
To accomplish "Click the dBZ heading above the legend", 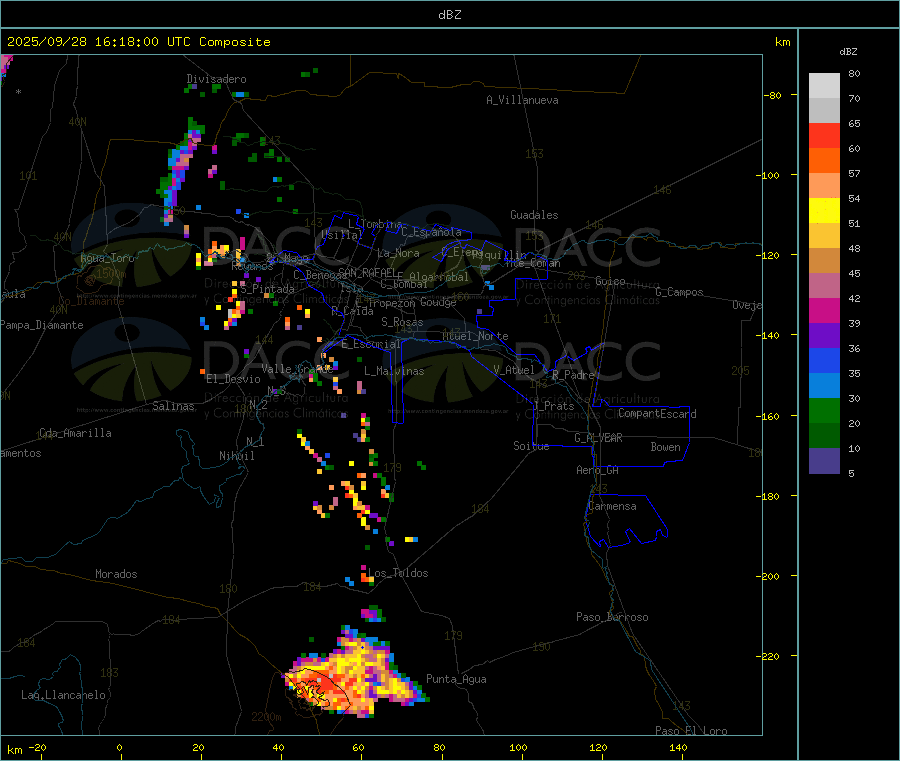I will 848,52.
